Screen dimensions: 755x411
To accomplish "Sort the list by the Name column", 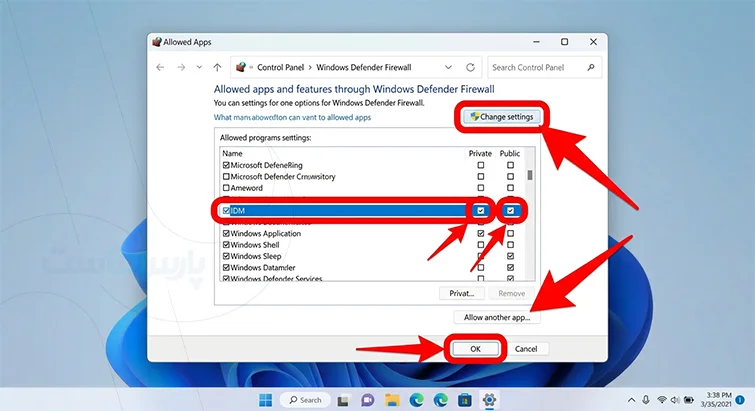I will pos(232,154).
